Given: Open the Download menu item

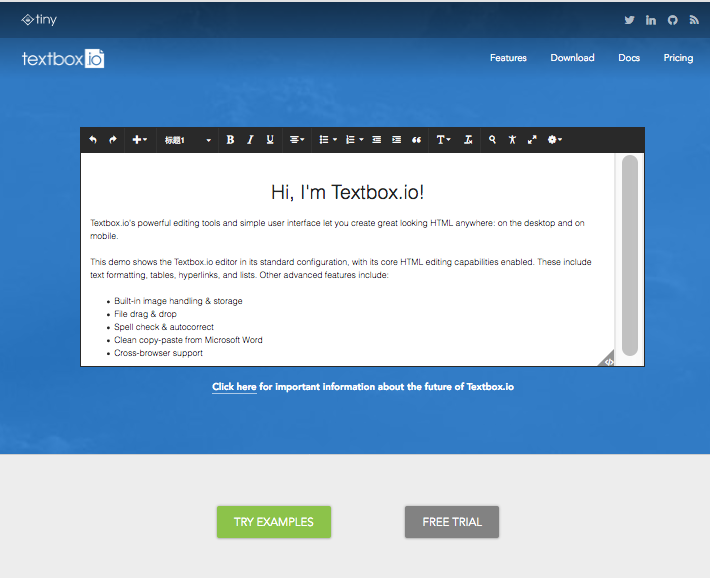Looking at the screenshot, I should coord(572,58).
